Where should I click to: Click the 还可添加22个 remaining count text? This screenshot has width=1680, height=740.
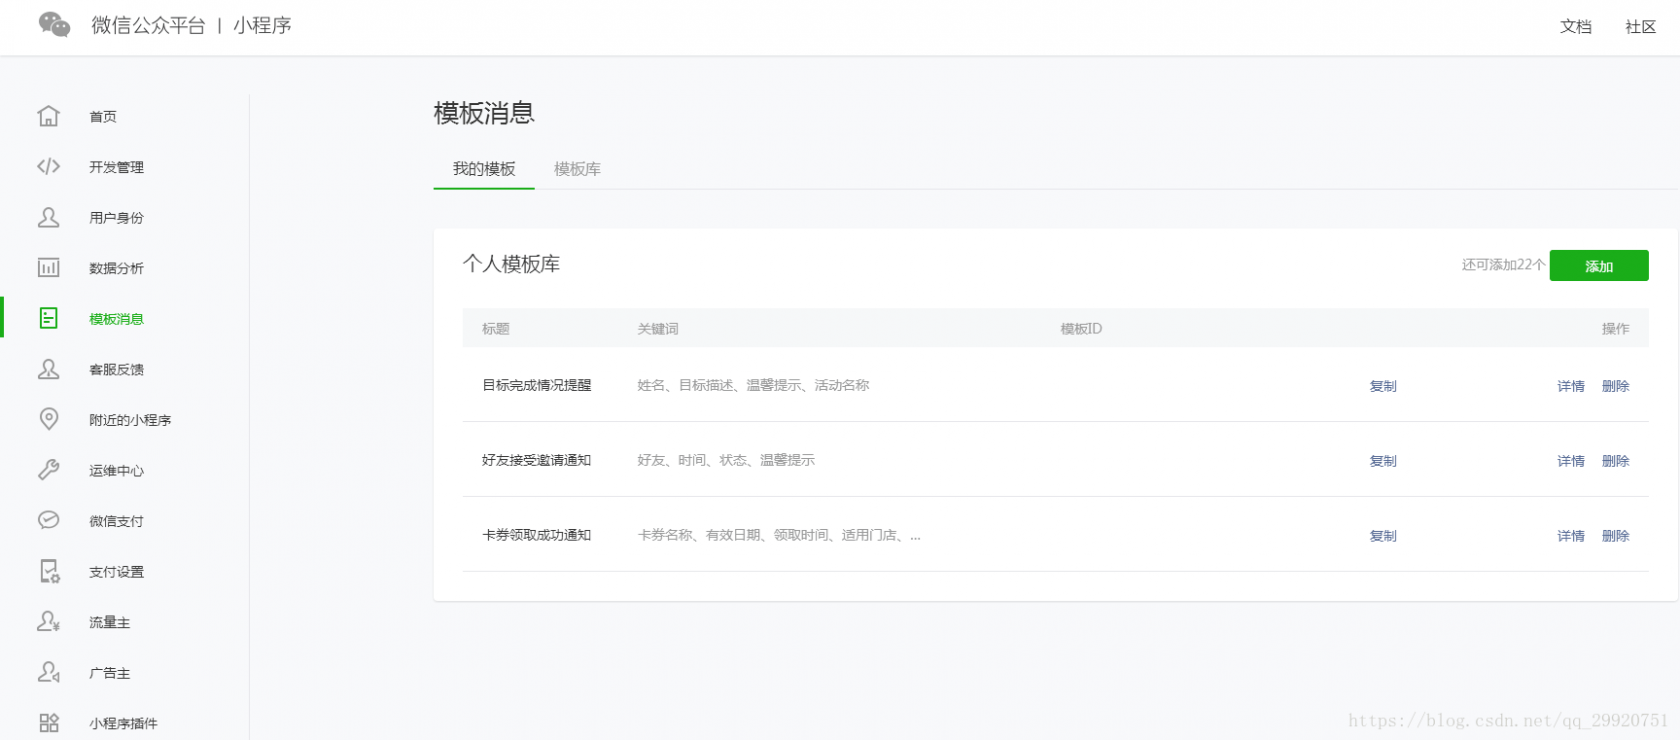coord(1503,265)
